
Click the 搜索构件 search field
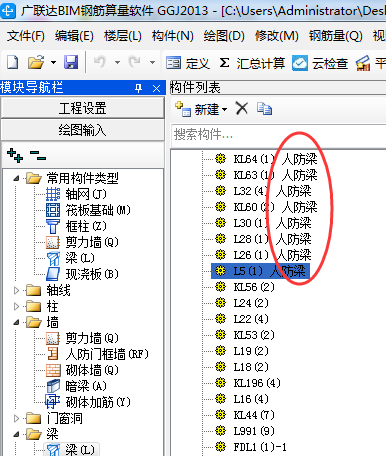(278, 135)
